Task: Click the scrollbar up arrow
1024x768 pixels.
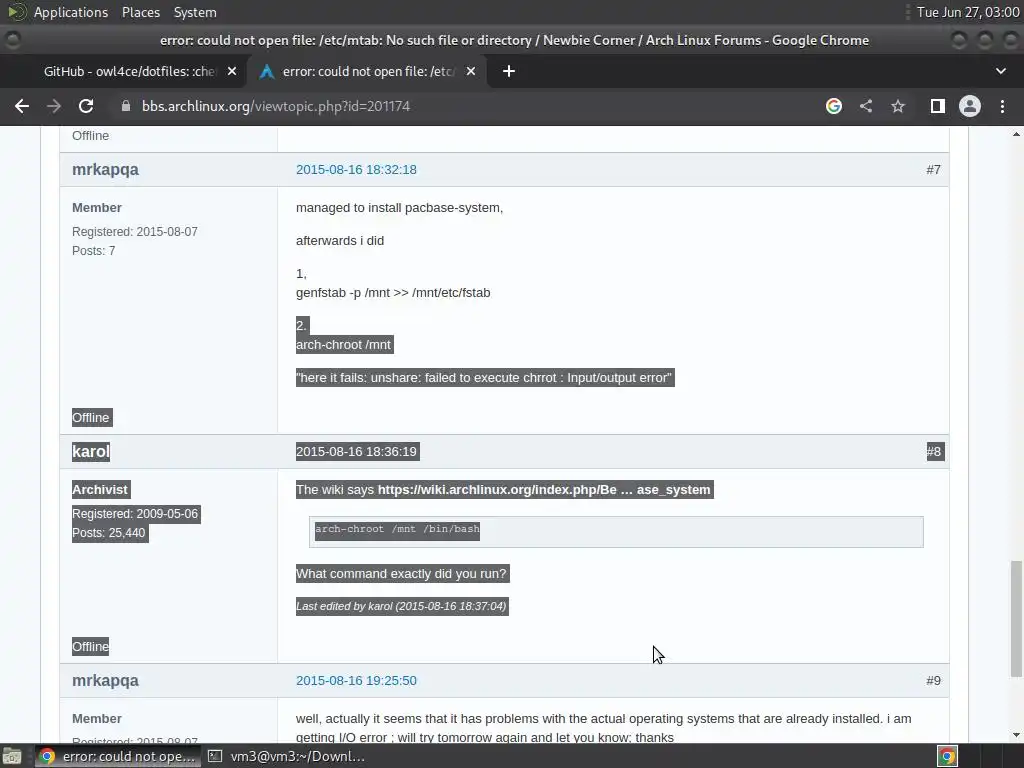Action: (1016, 135)
